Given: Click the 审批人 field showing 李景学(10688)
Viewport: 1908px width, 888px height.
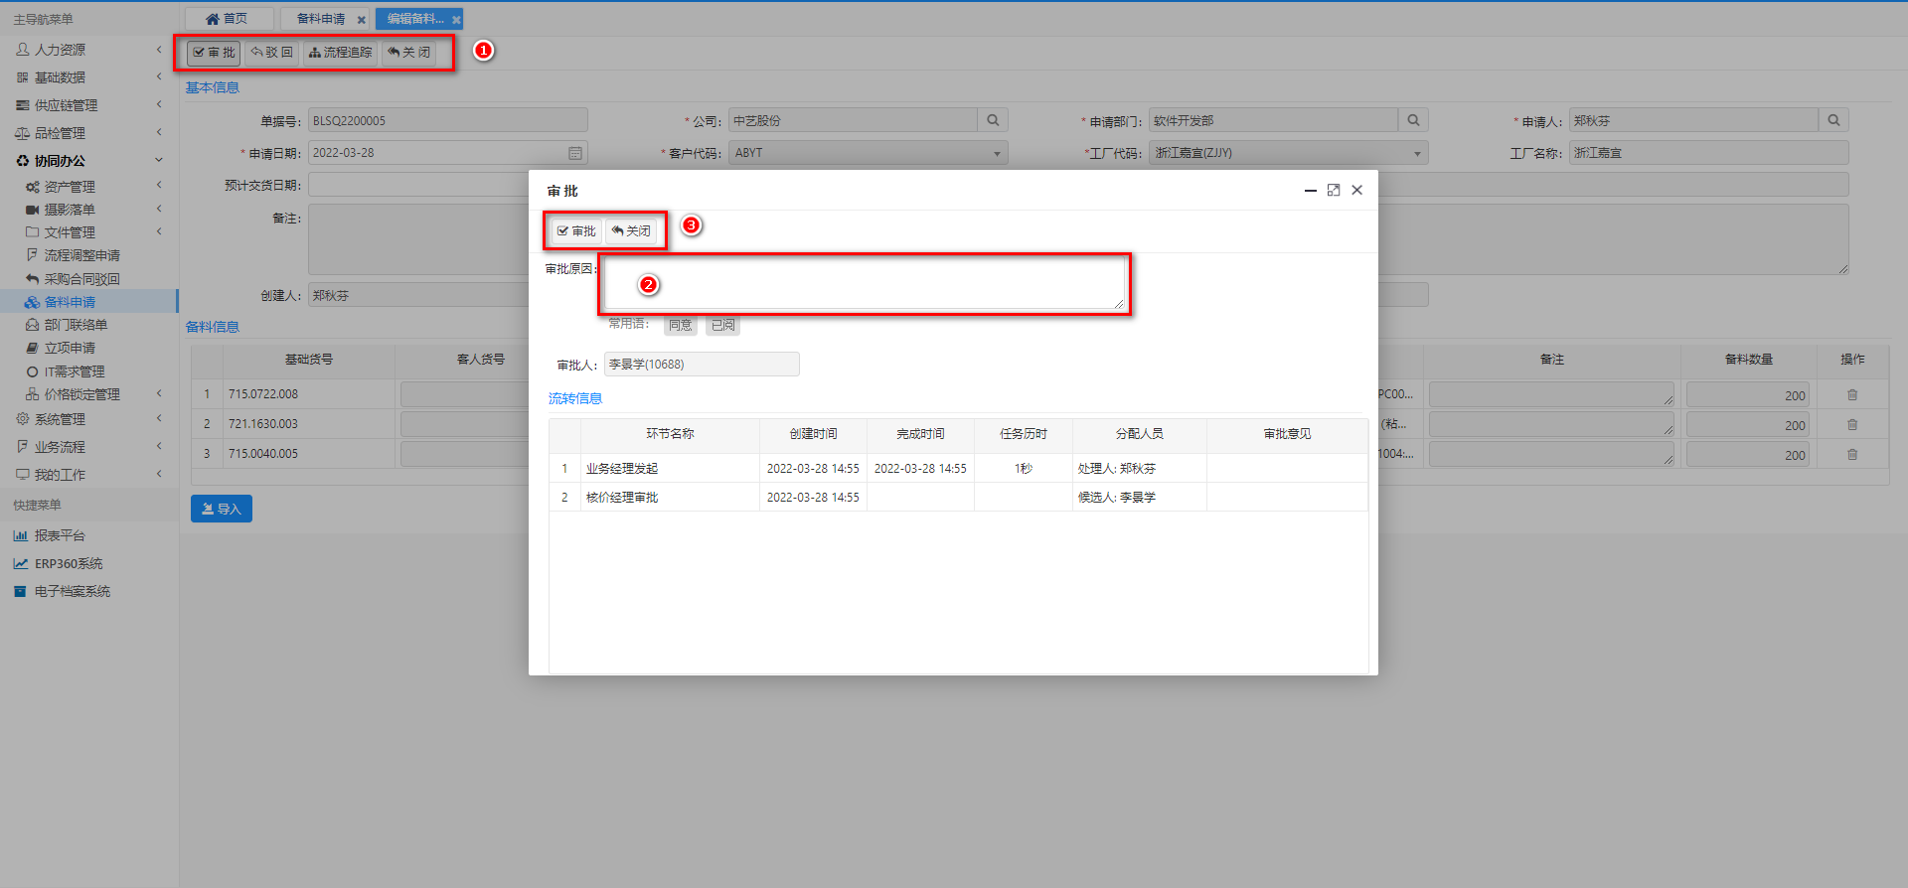Looking at the screenshot, I should [x=701, y=364].
